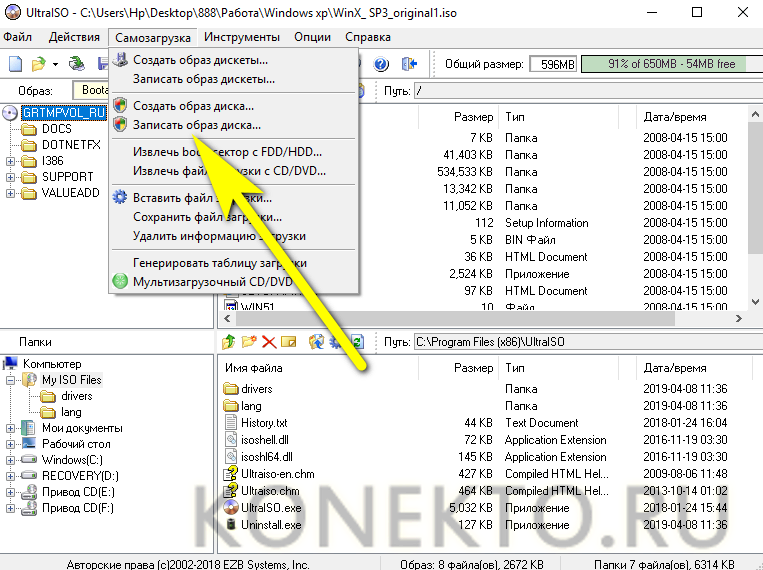Screen dimensions: 763x570
Task: Expand the Рабочий стол node
Action: pos(10,444)
